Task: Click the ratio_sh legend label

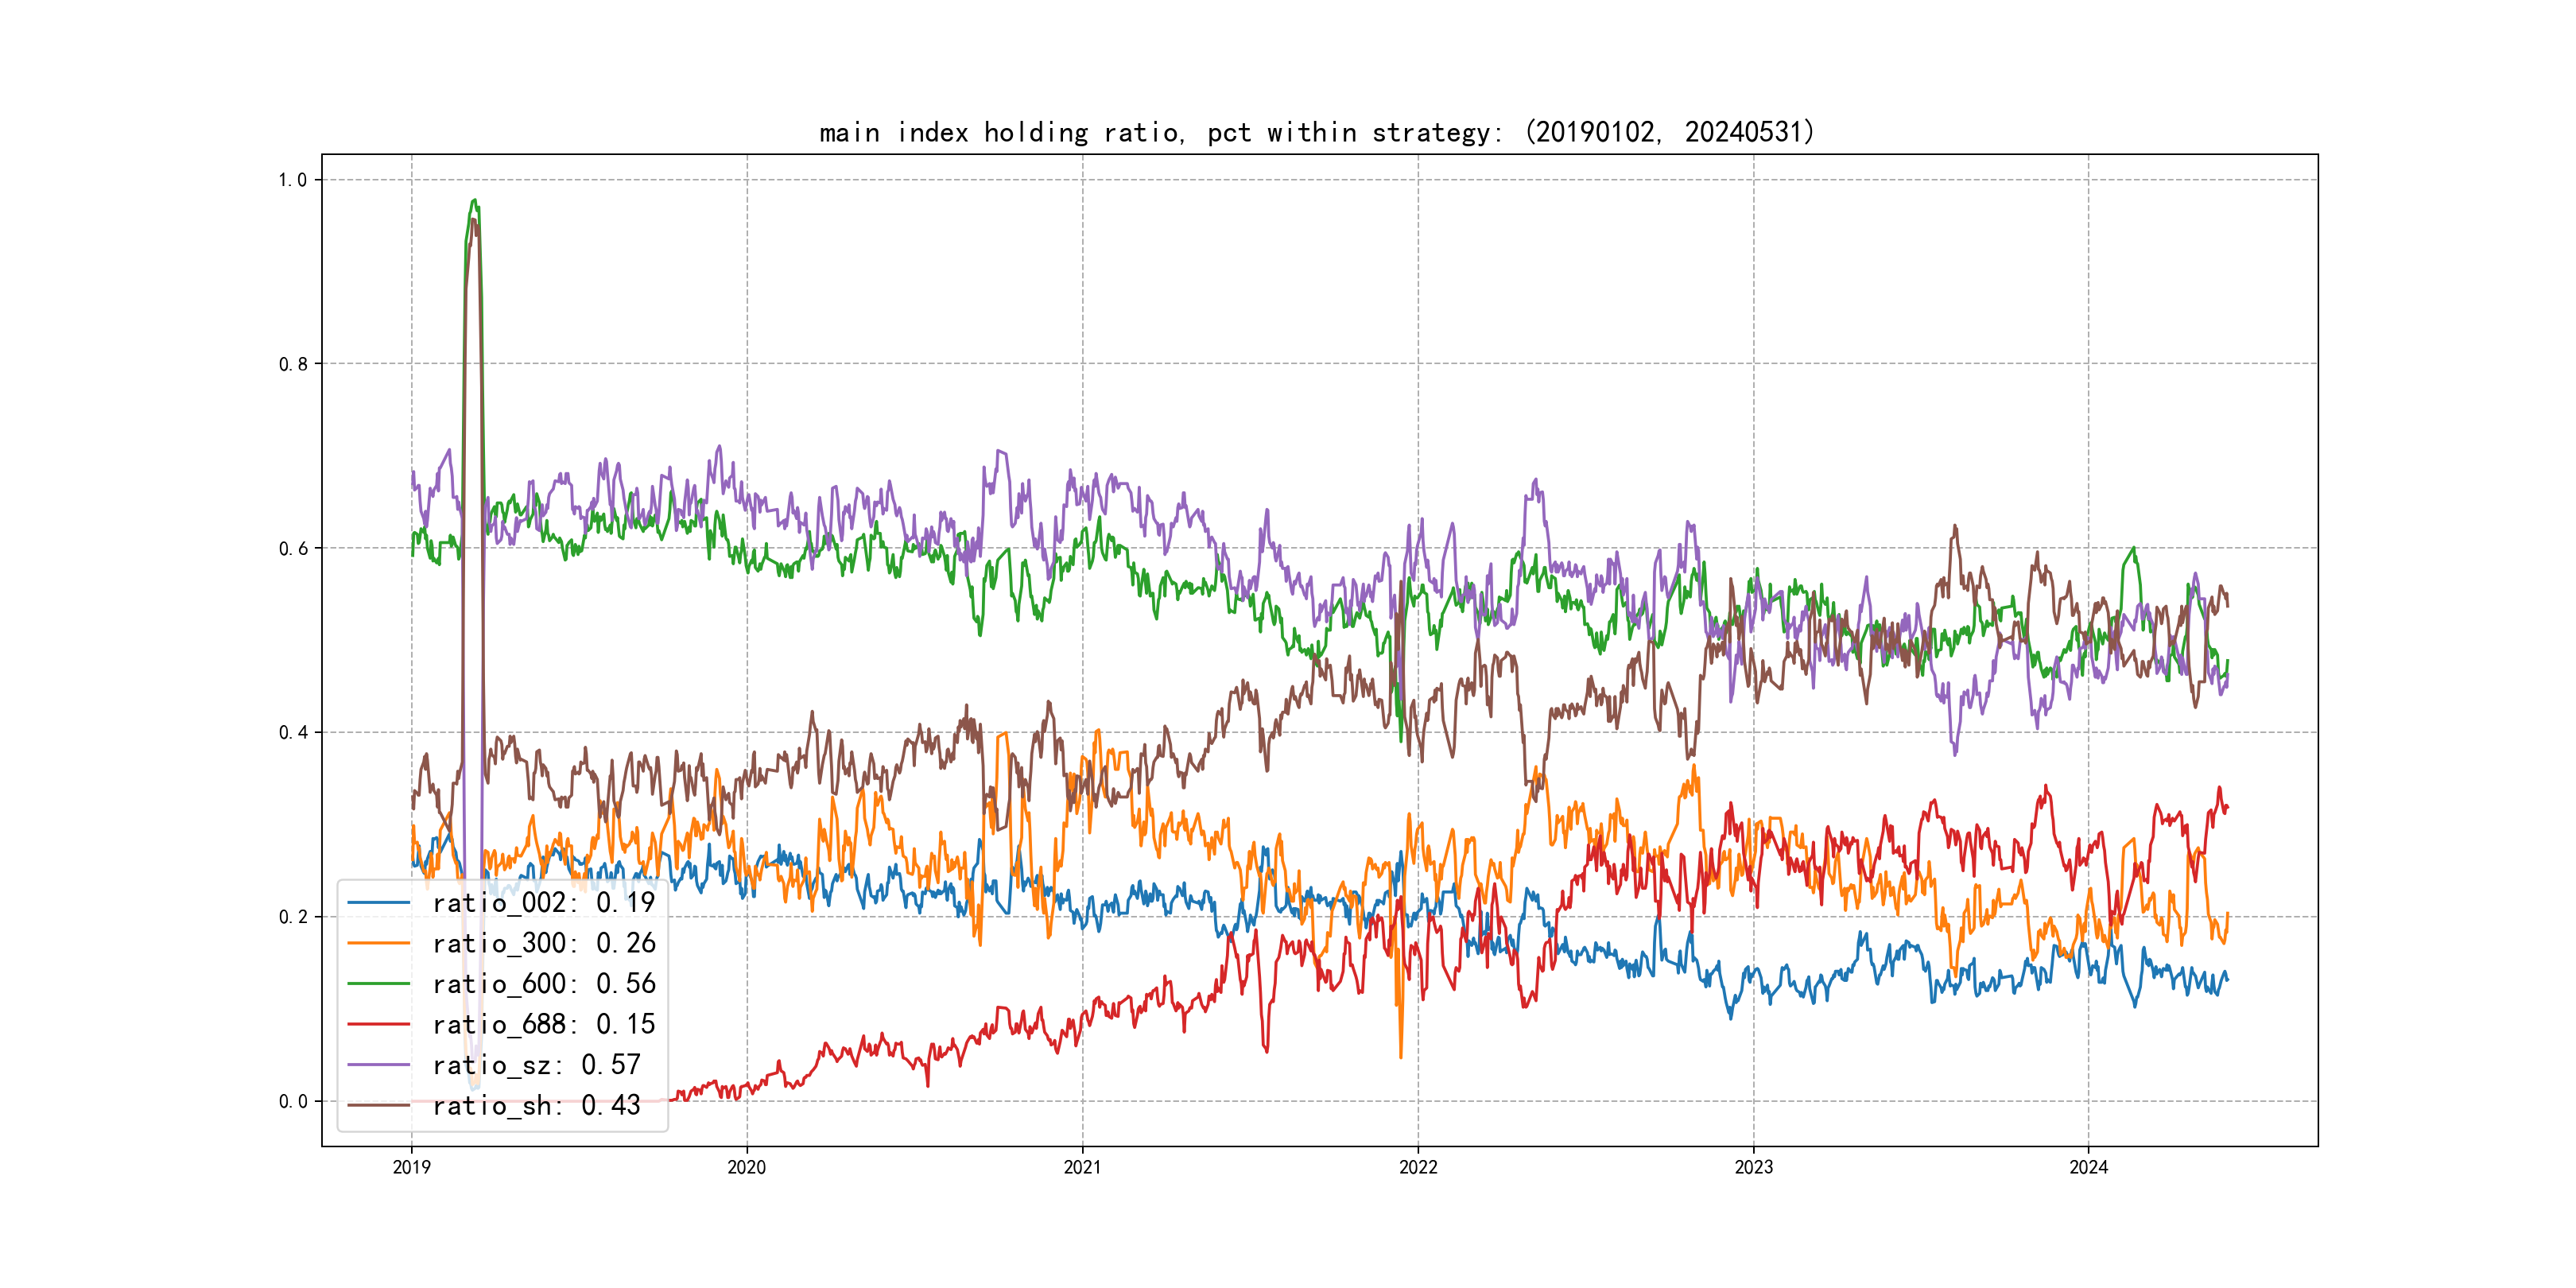Action: click(536, 1105)
